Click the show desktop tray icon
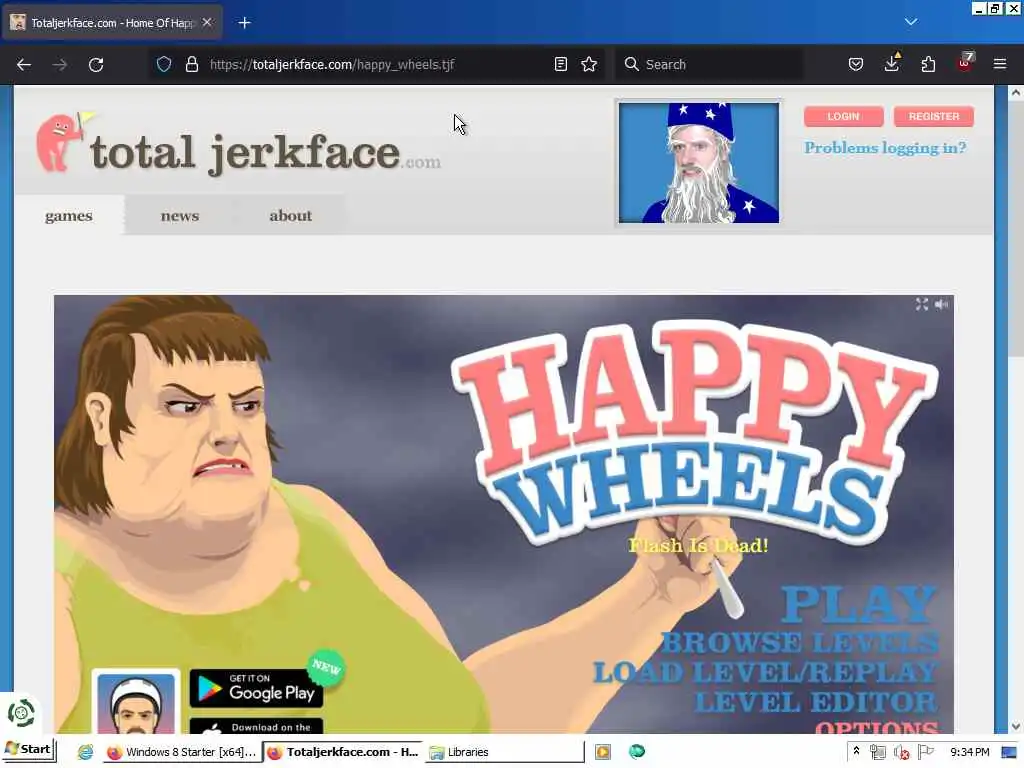The image size is (1024, 768). pos(1009,752)
